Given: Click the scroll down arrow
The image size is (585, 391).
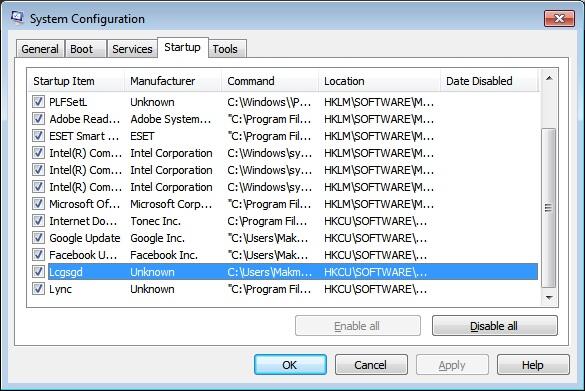Looking at the screenshot, I should coord(549,297).
